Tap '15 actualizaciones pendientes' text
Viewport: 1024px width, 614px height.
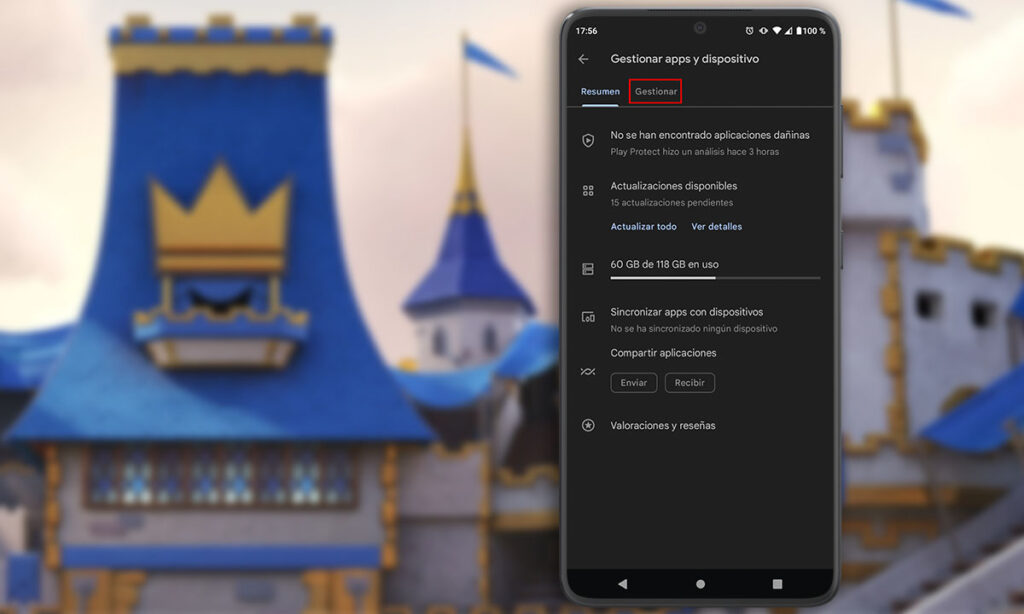coord(671,203)
